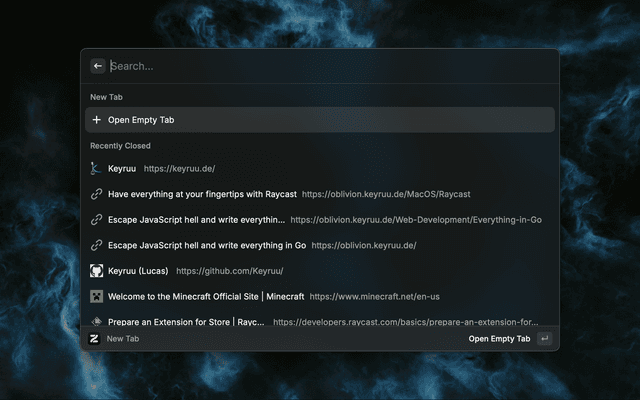640x400 pixels.
Task: Click link icon next to Raycast fingertips entry
Action: tap(97, 194)
